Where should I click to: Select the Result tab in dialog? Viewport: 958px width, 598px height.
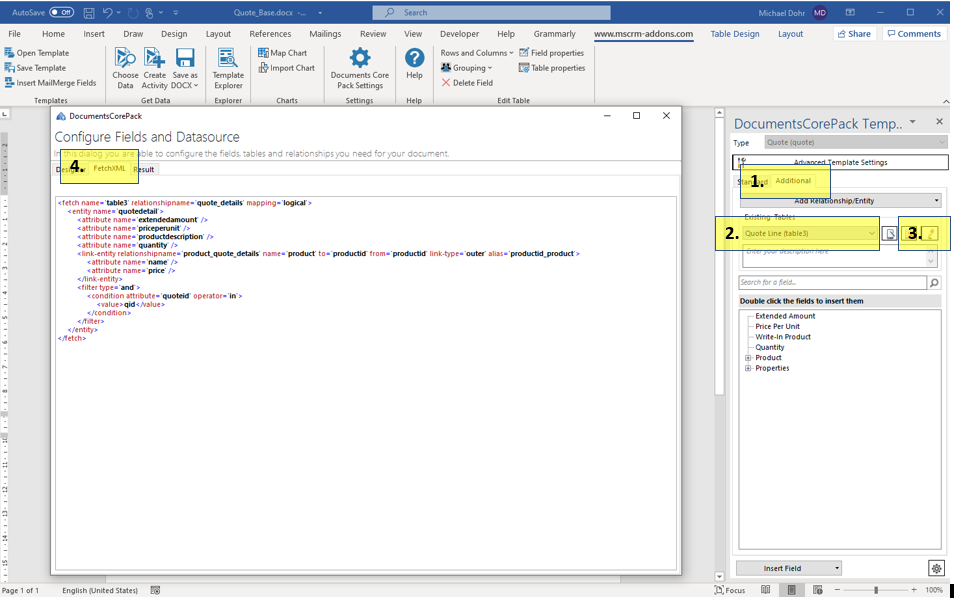(144, 169)
